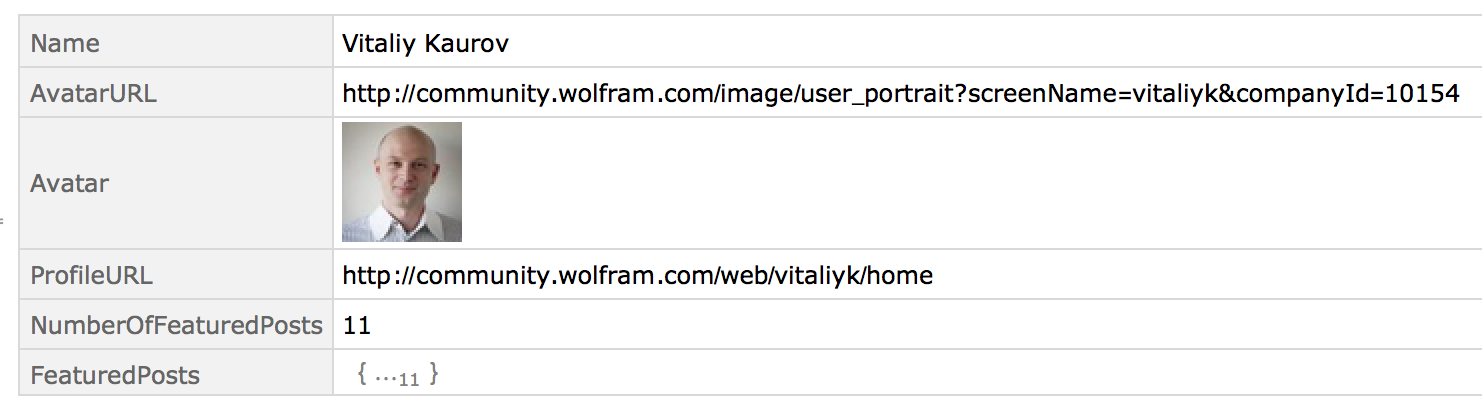This screenshot has width=1482, height=404.
Task: Click the featured posts count 11
Action: coord(356,325)
